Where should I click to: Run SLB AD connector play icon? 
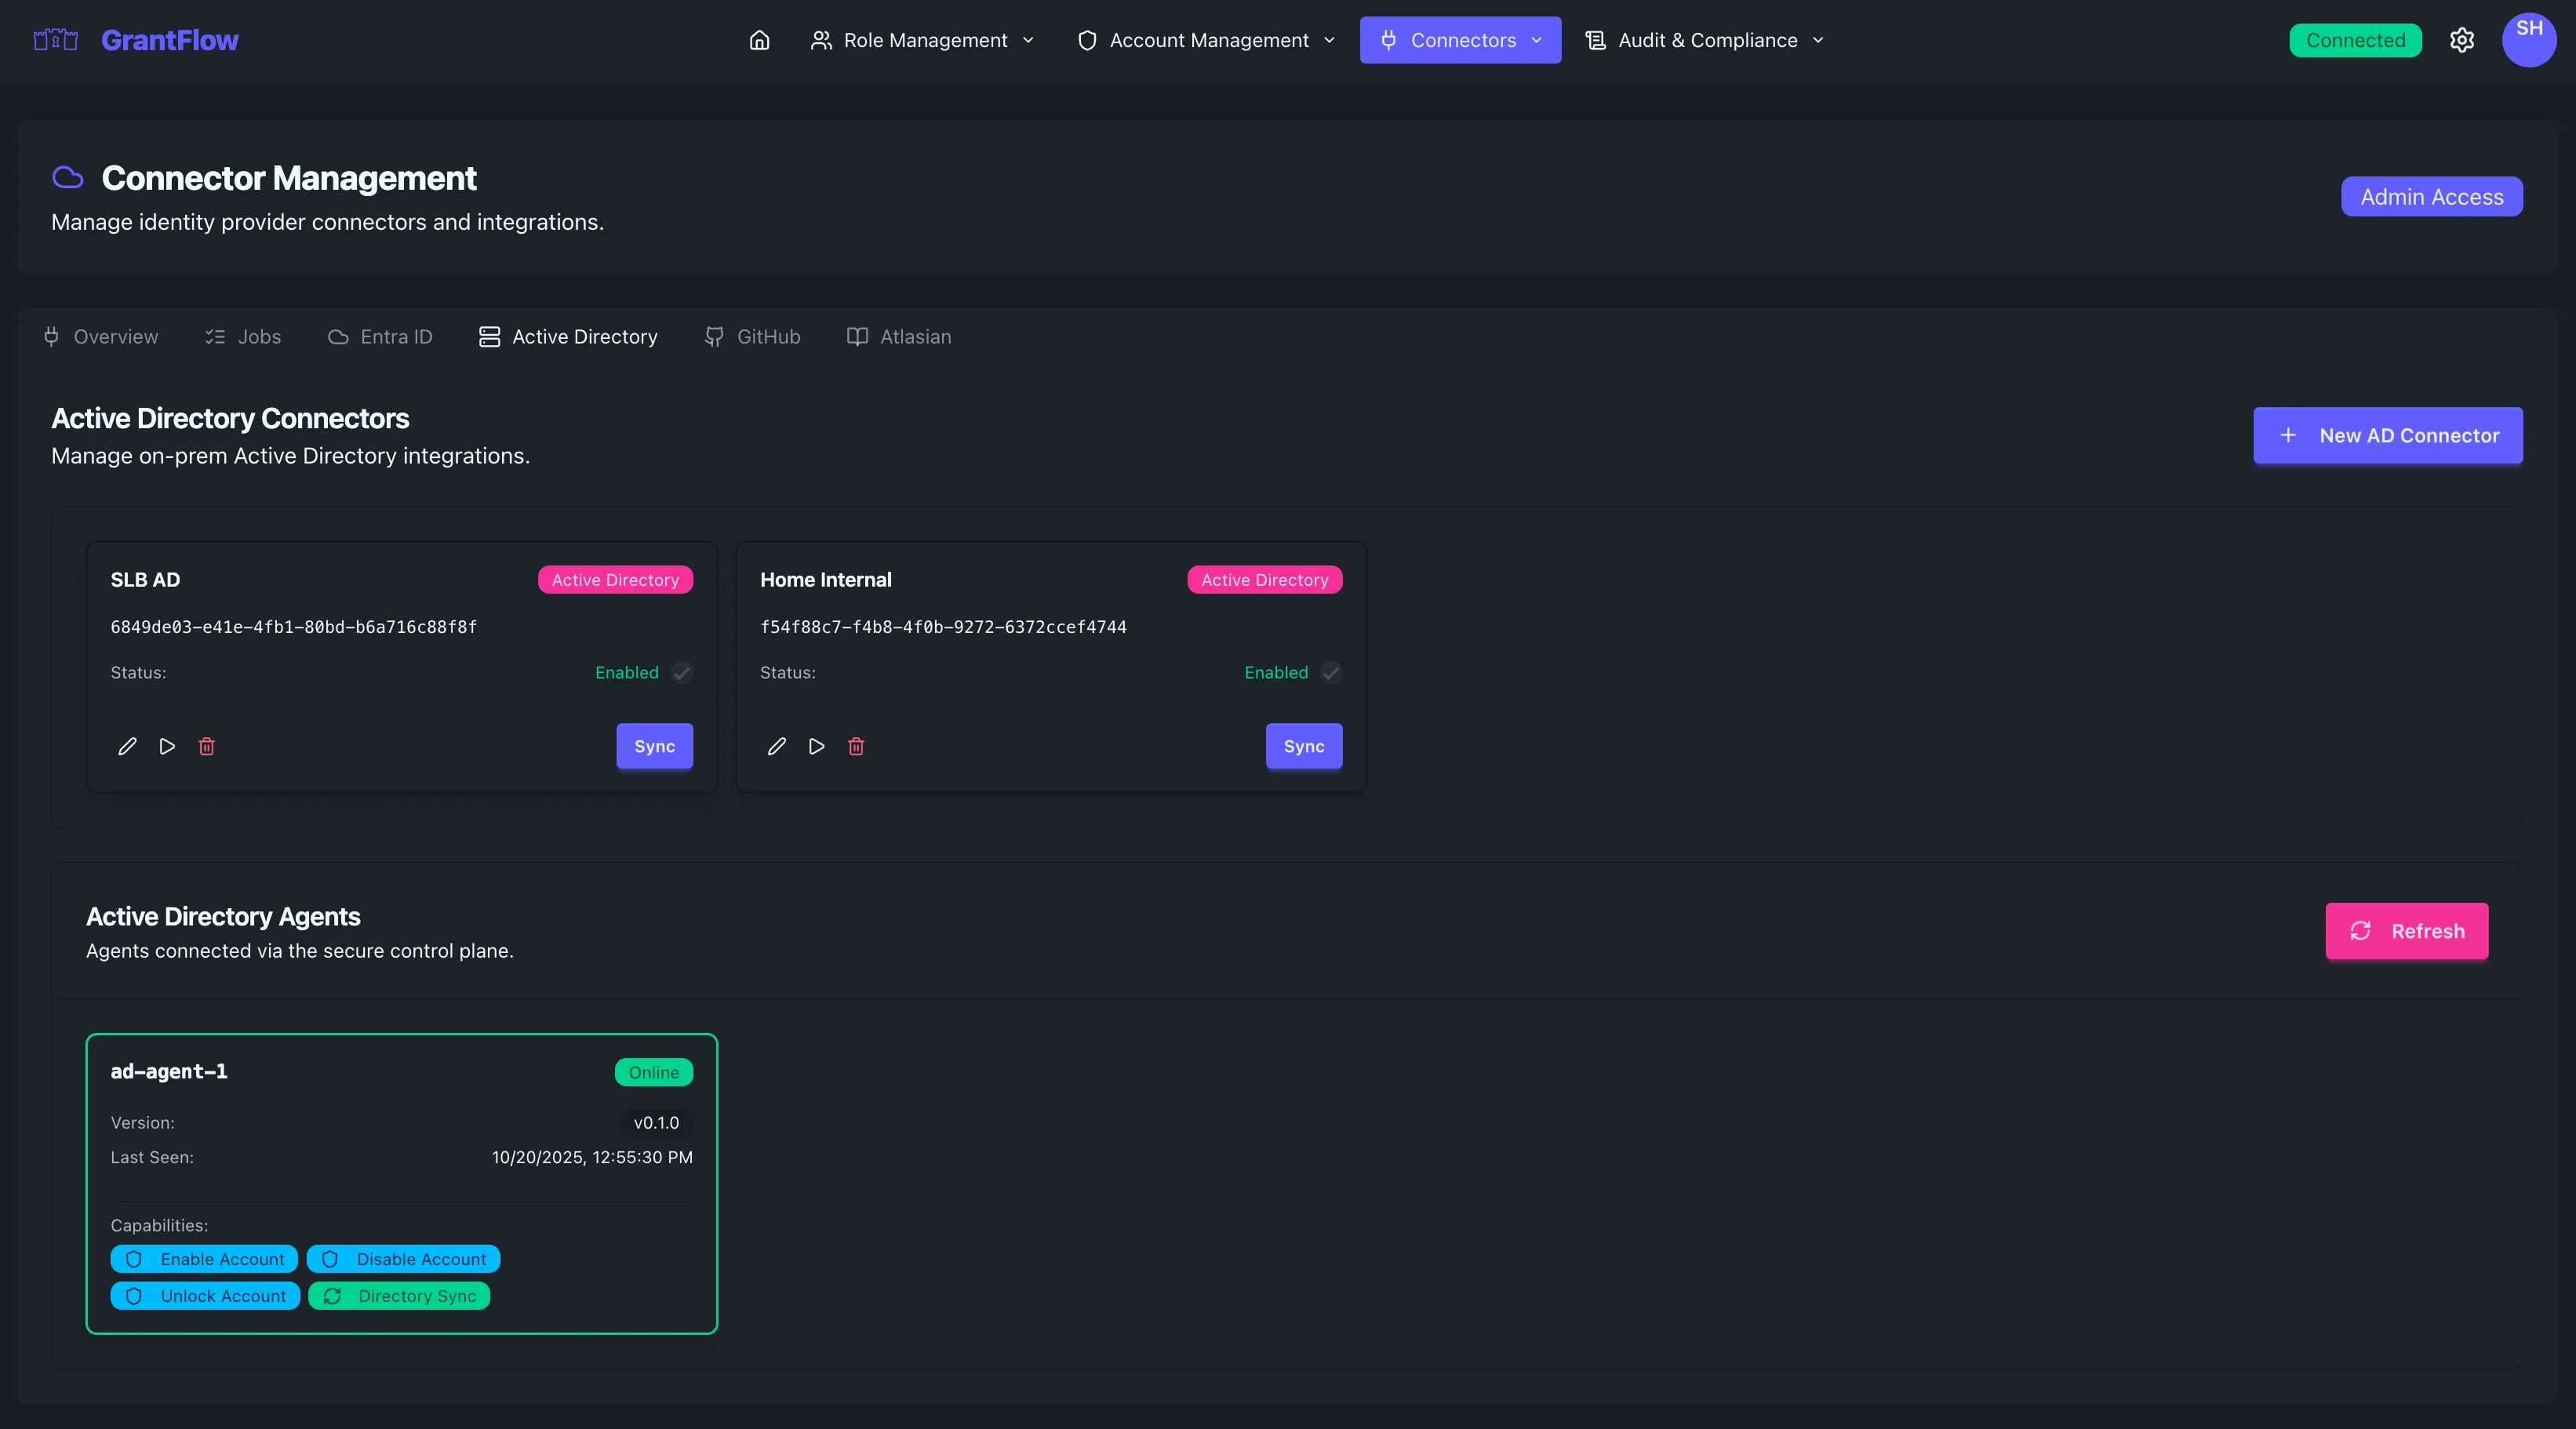pyautogui.click(x=167, y=746)
